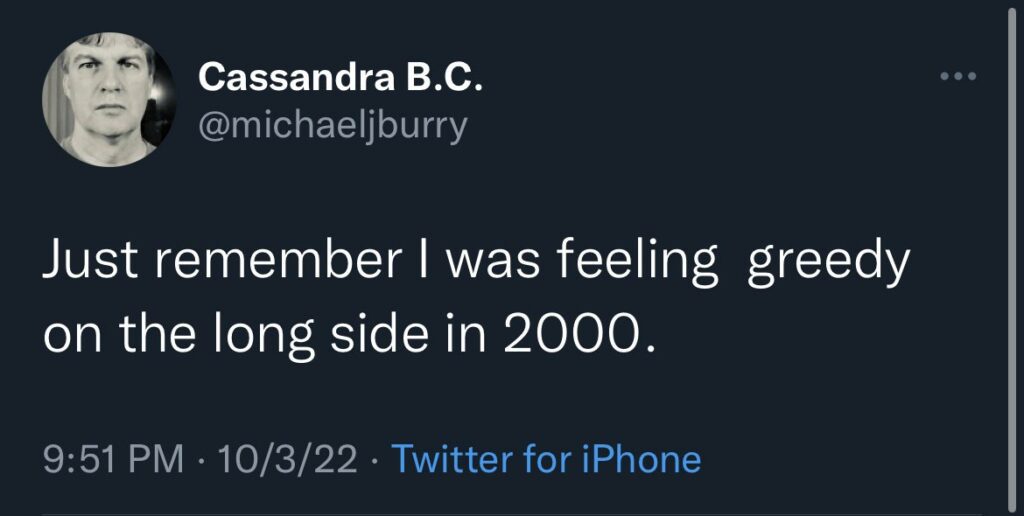Open Cassandra B.C. profile name

coord(341,77)
